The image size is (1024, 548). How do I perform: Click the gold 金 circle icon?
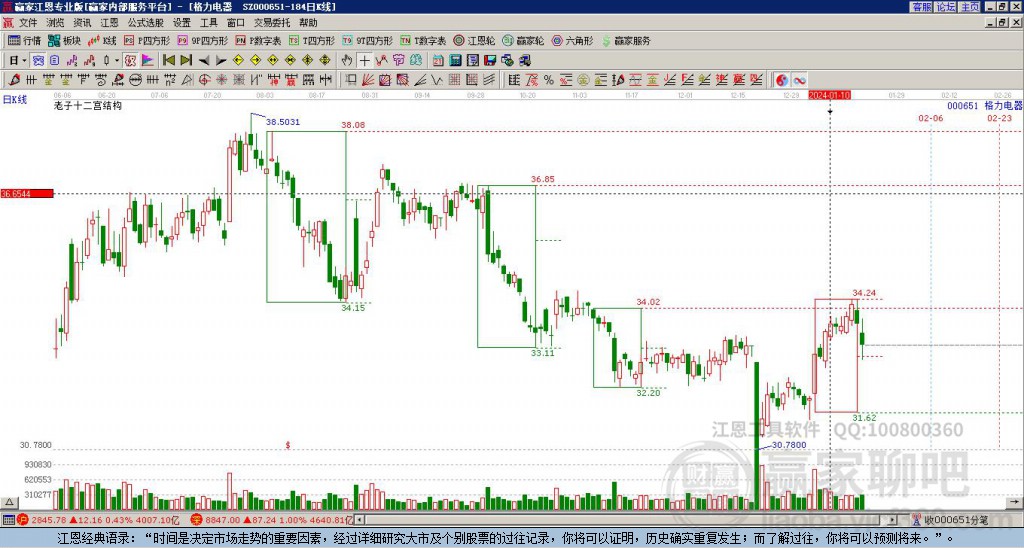(583, 80)
